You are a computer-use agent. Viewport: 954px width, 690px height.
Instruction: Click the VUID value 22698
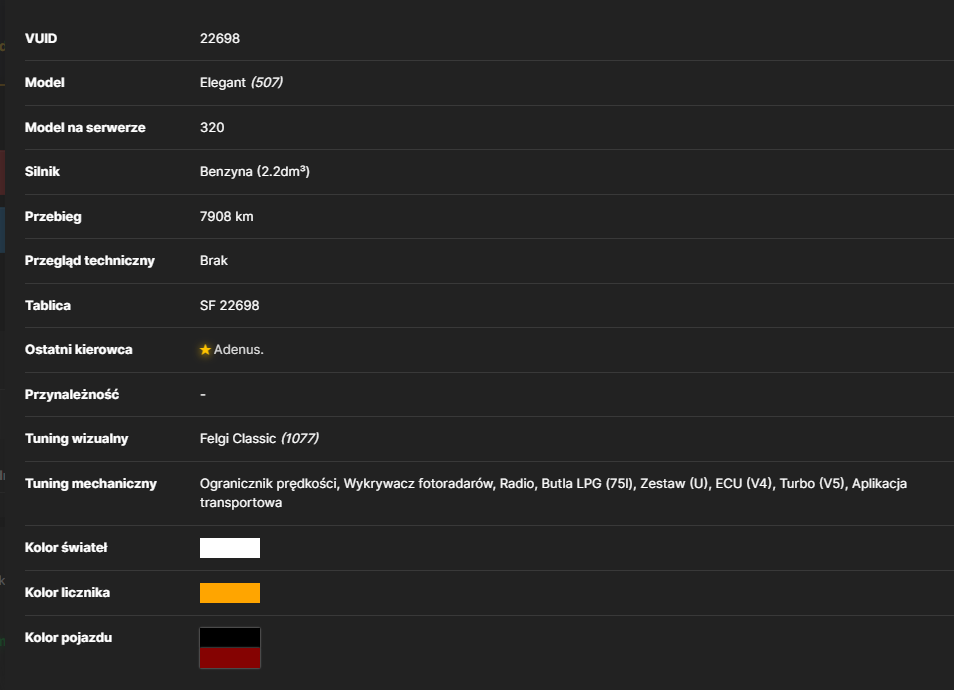[x=220, y=38]
